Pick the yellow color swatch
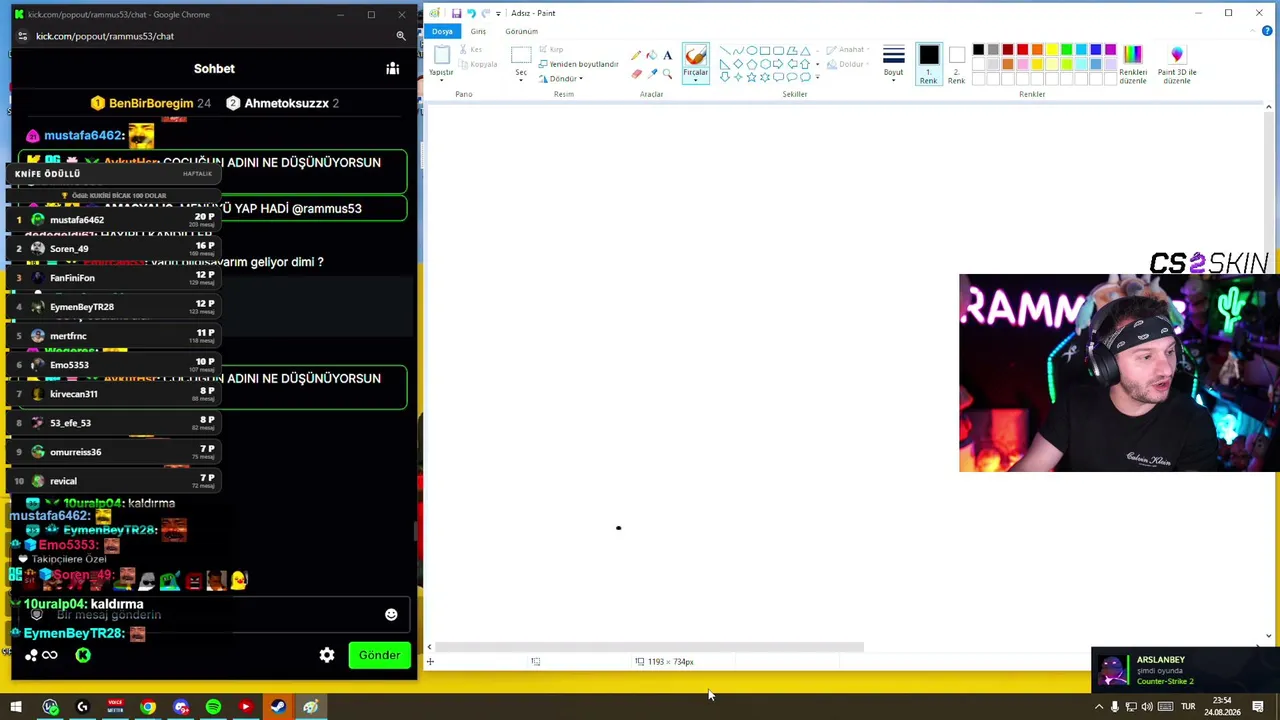Image resolution: width=1280 pixels, height=720 pixels. [x=1051, y=50]
